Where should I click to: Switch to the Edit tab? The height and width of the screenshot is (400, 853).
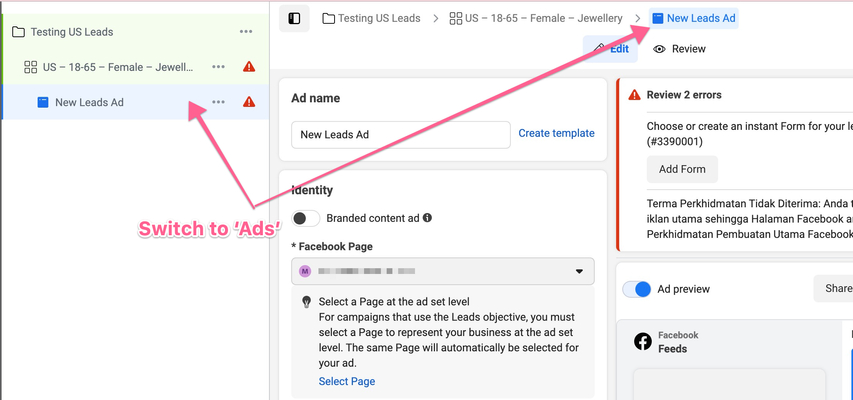(x=611, y=48)
